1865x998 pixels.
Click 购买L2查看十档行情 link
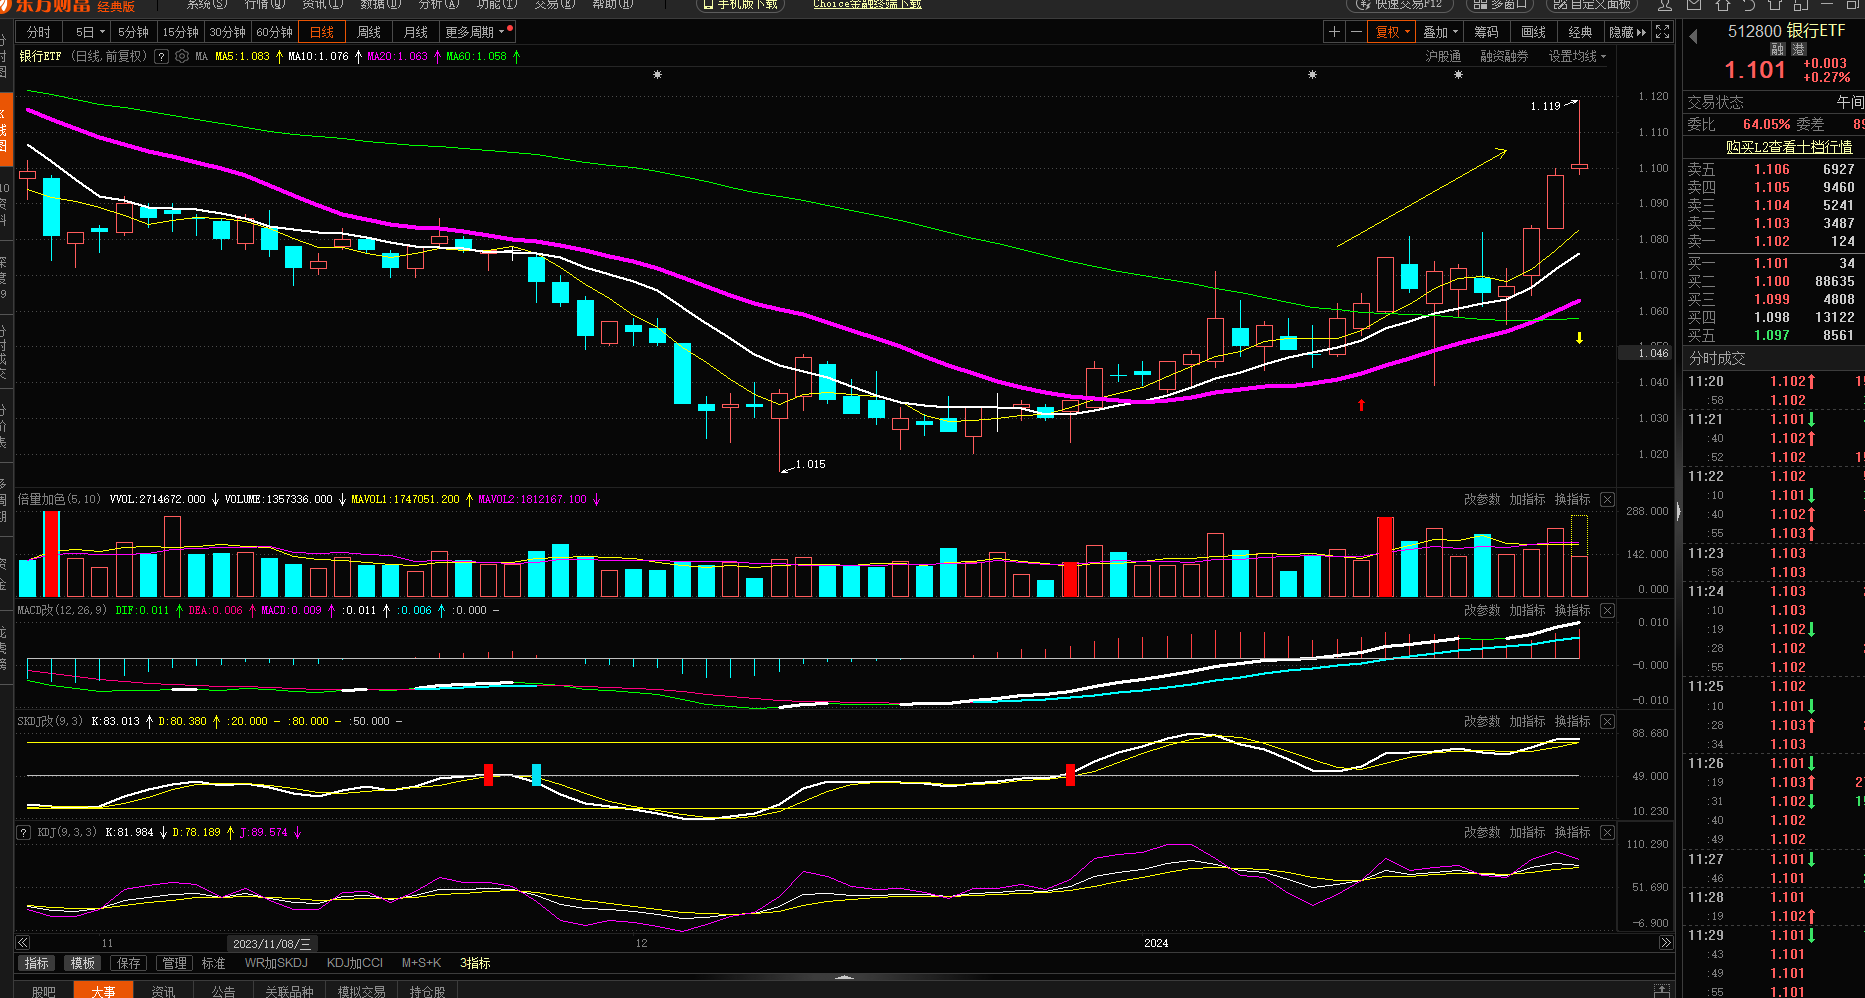pyautogui.click(x=1788, y=147)
